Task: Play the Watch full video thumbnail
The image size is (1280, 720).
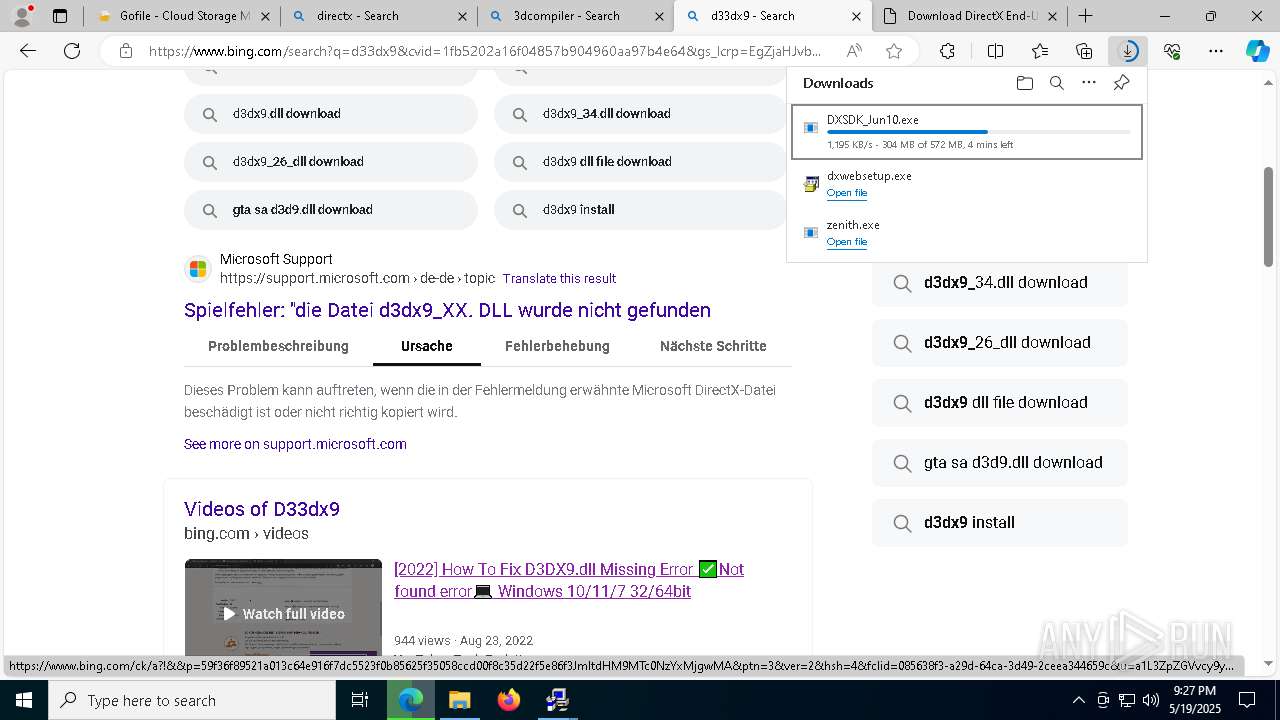Action: point(283,607)
